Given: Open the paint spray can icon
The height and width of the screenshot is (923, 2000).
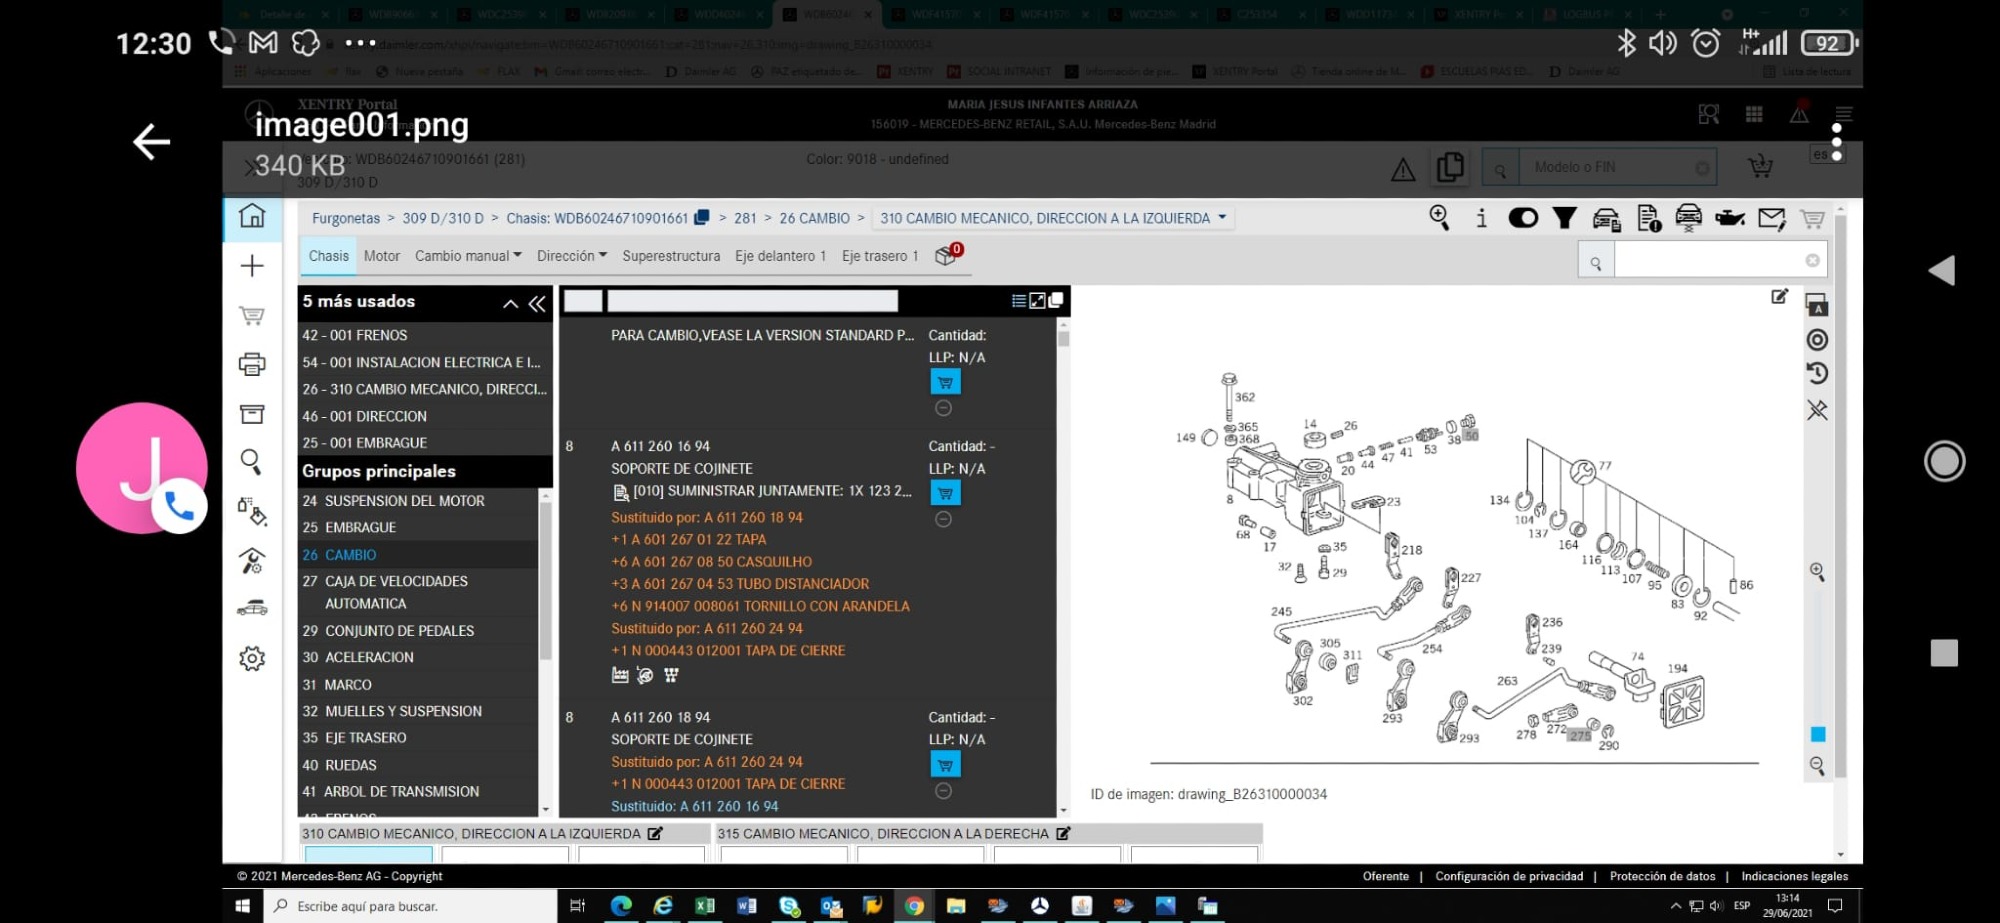Looking at the screenshot, I should [x=252, y=511].
